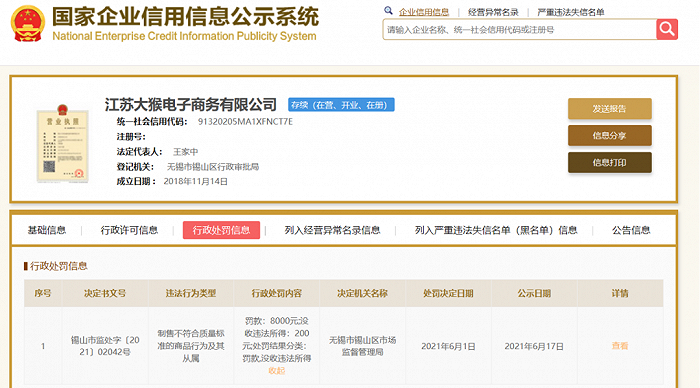Image resolution: width=700 pixels, height=388 pixels.
Task: Open the 行政处罚信息 tab
Action: point(221,230)
